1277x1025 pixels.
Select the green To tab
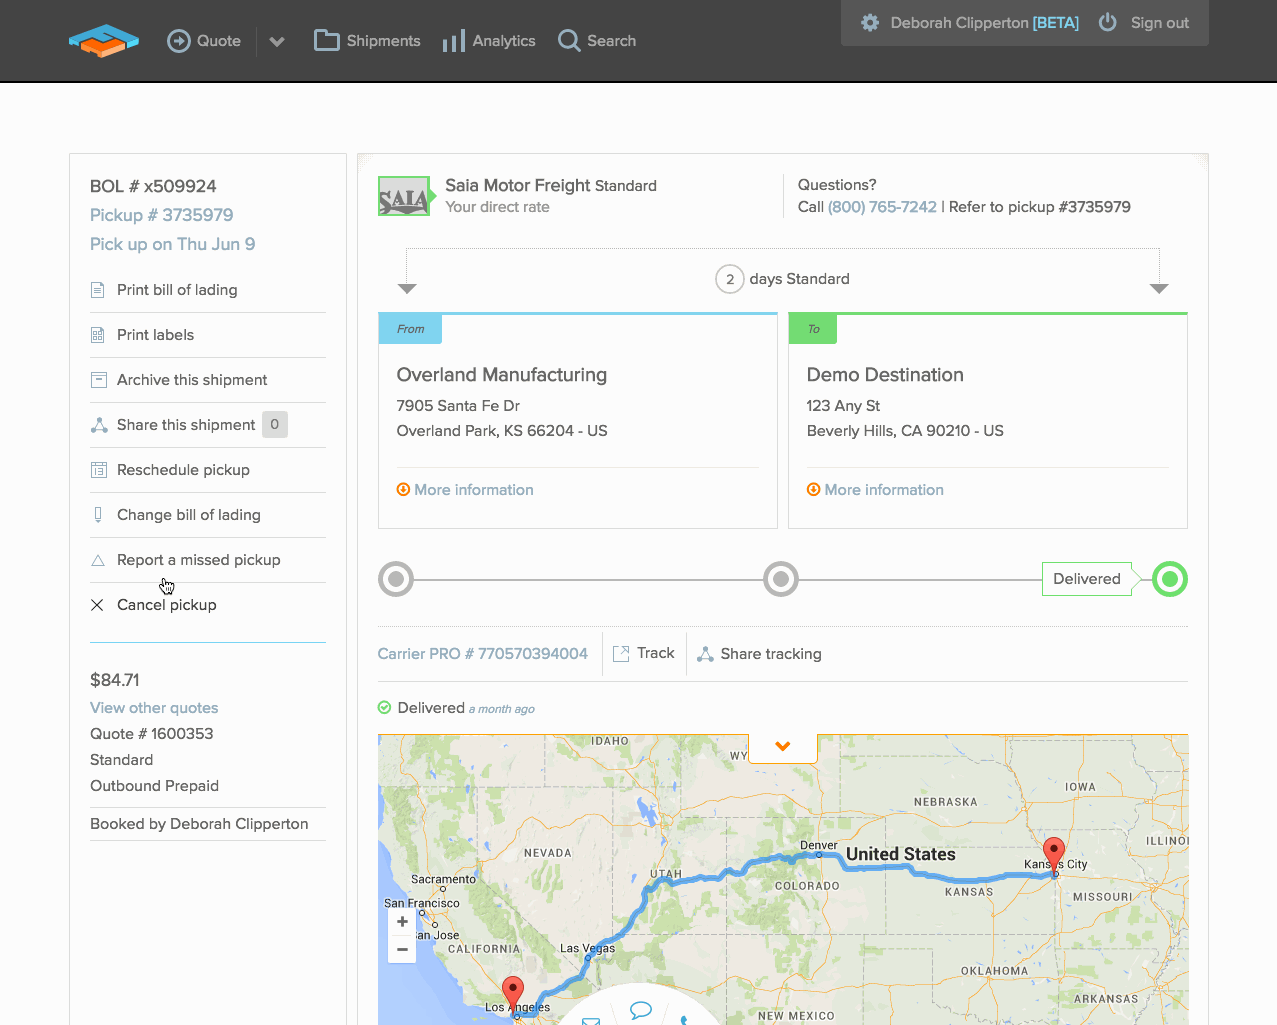813,329
